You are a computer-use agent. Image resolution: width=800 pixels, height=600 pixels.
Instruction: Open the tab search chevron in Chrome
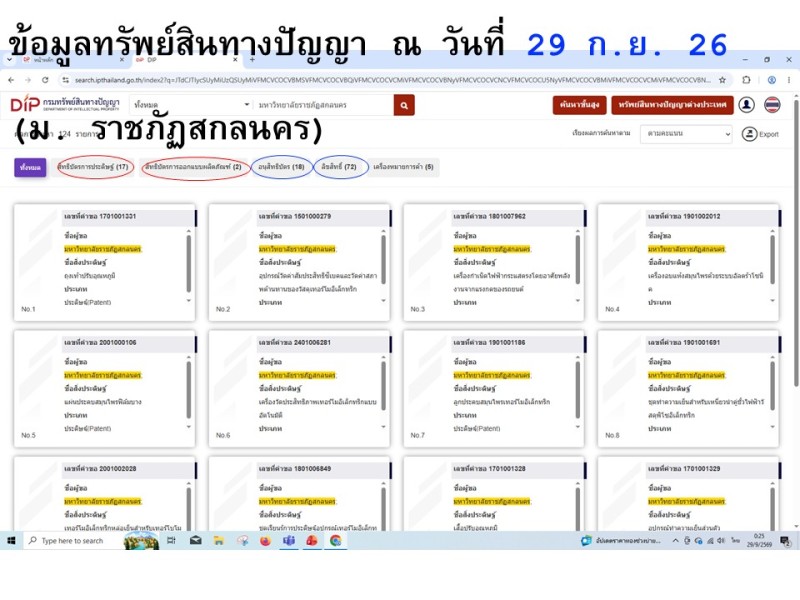(x=9, y=60)
